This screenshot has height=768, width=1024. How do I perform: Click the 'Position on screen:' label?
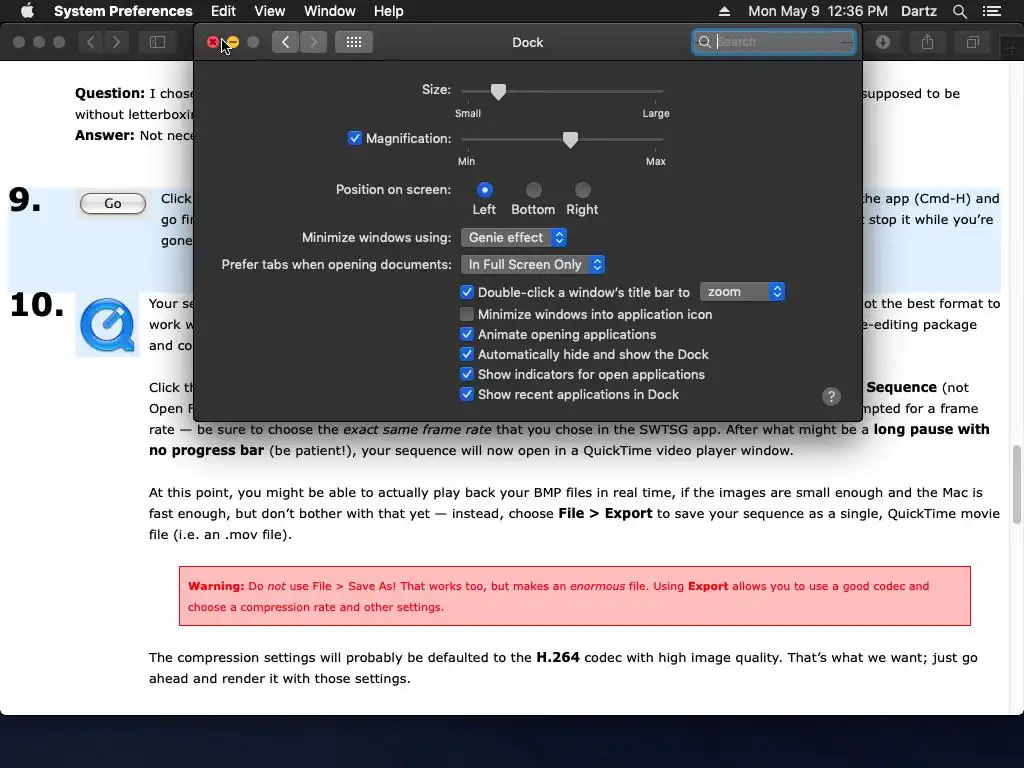[x=393, y=189]
